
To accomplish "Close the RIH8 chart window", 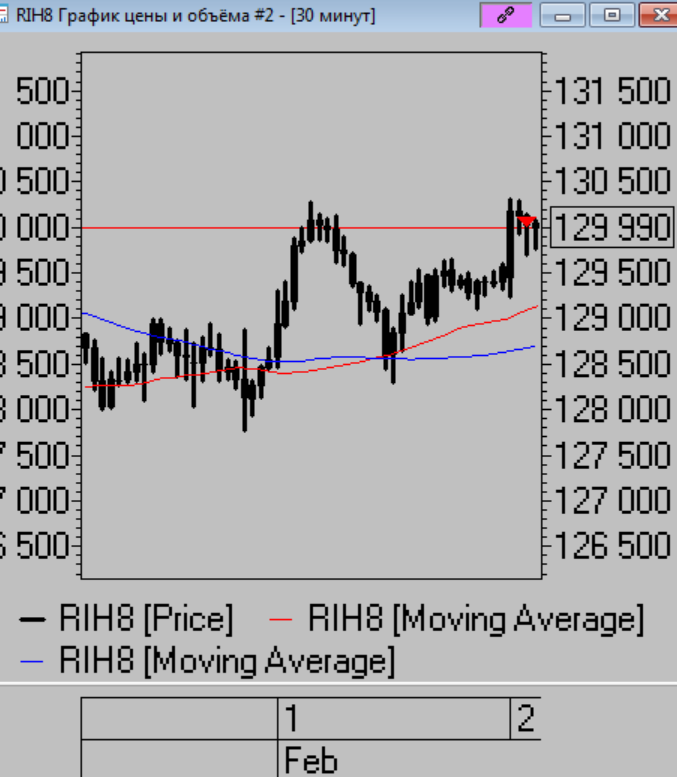I will point(659,15).
